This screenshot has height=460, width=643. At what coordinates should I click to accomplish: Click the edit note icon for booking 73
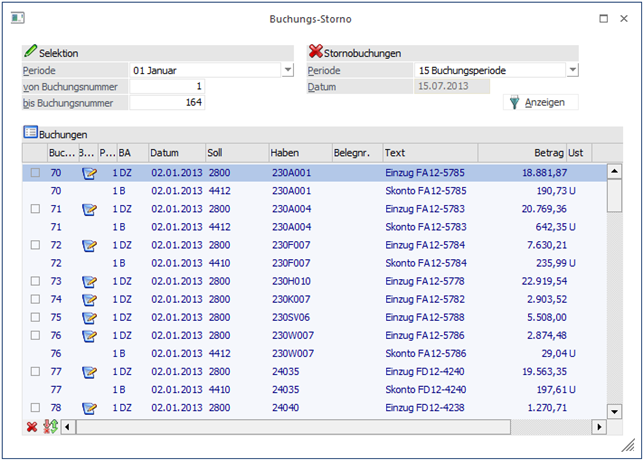[x=89, y=281]
